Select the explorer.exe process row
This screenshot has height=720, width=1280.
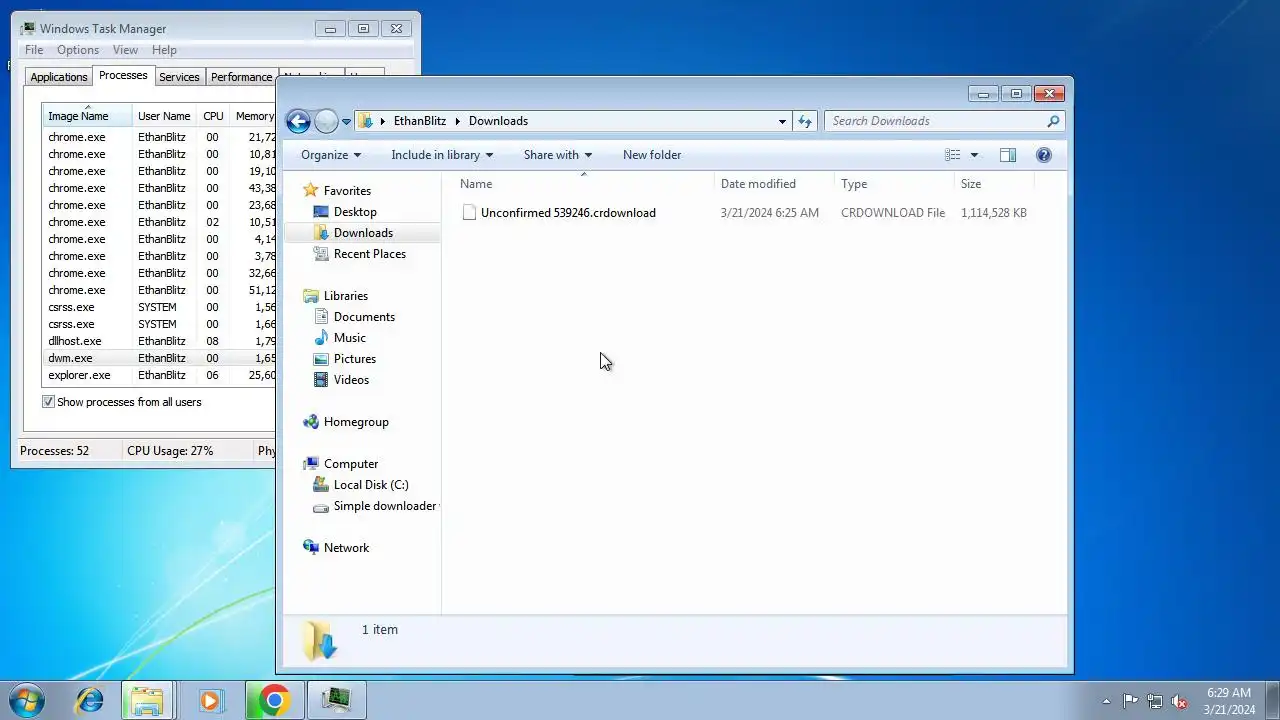(x=160, y=375)
